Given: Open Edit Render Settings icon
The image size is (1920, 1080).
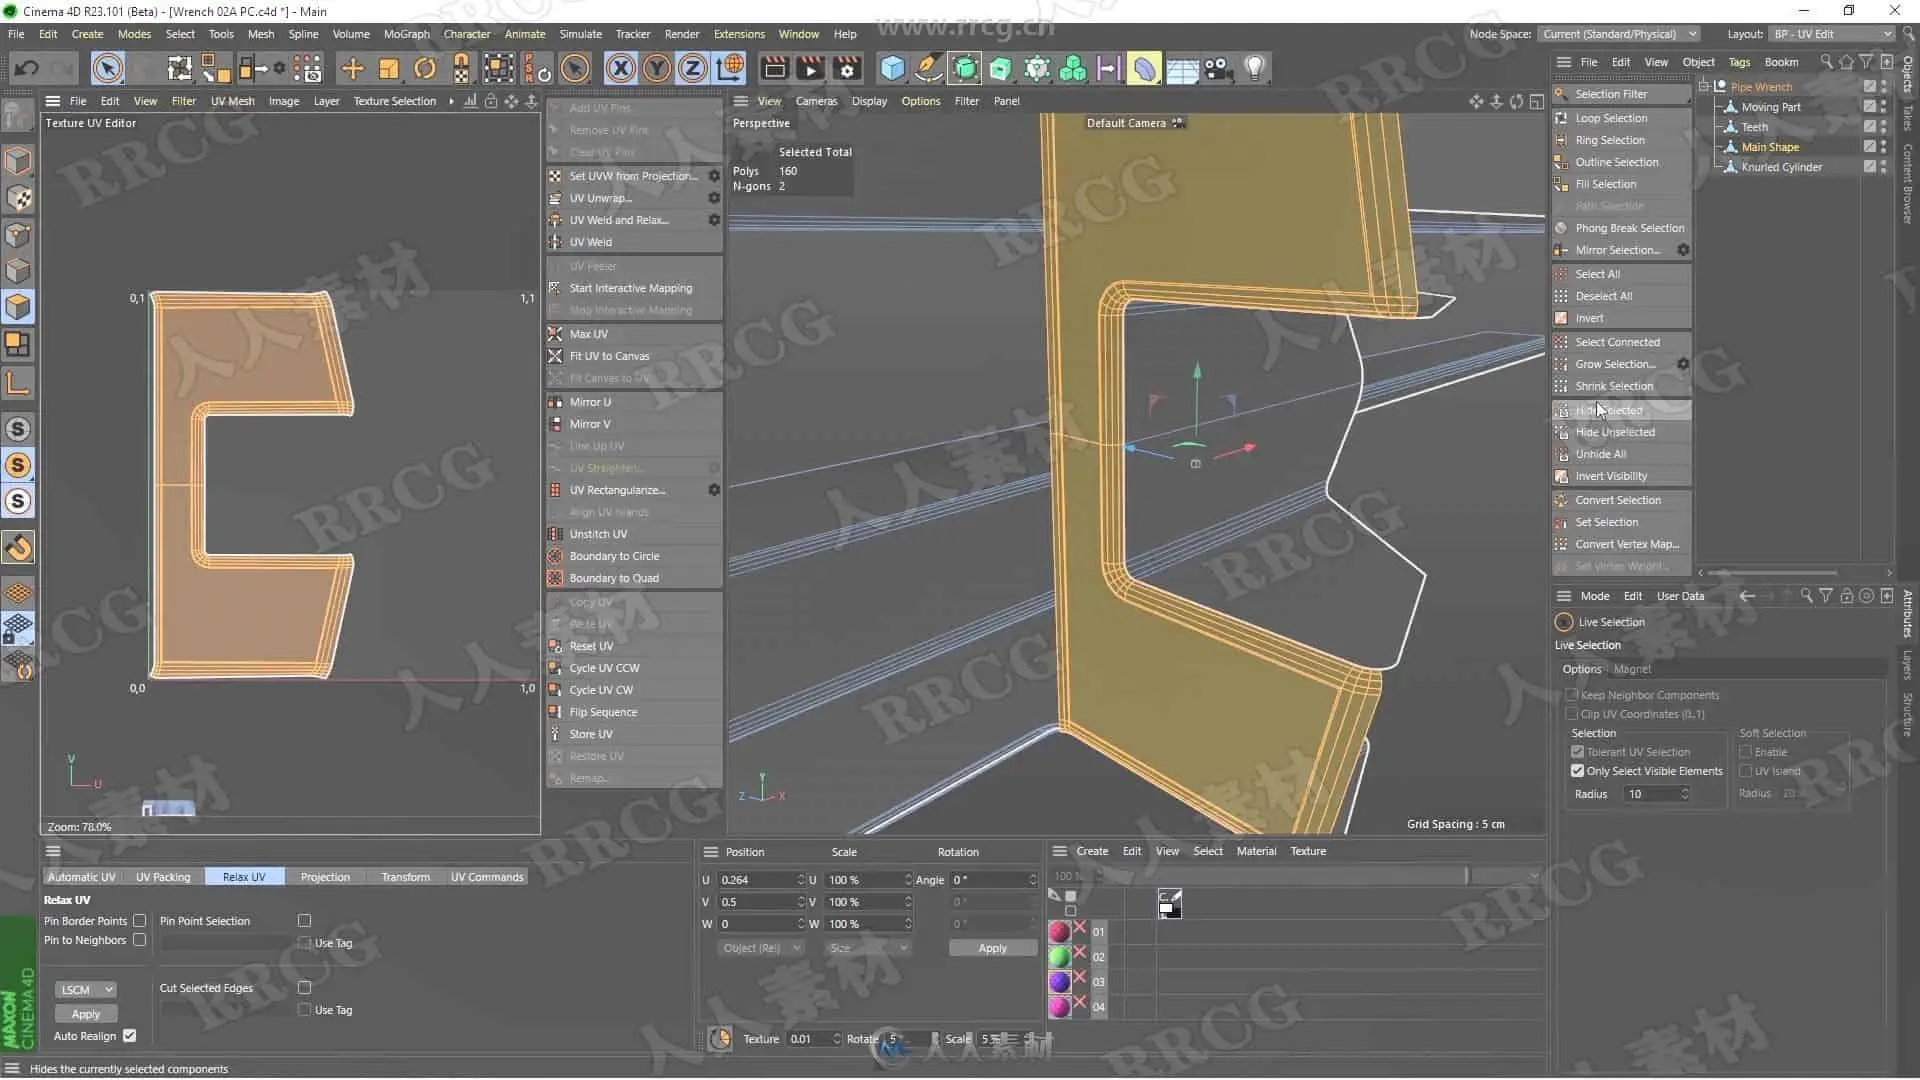Looking at the screenshot, I should click(847, 68).
